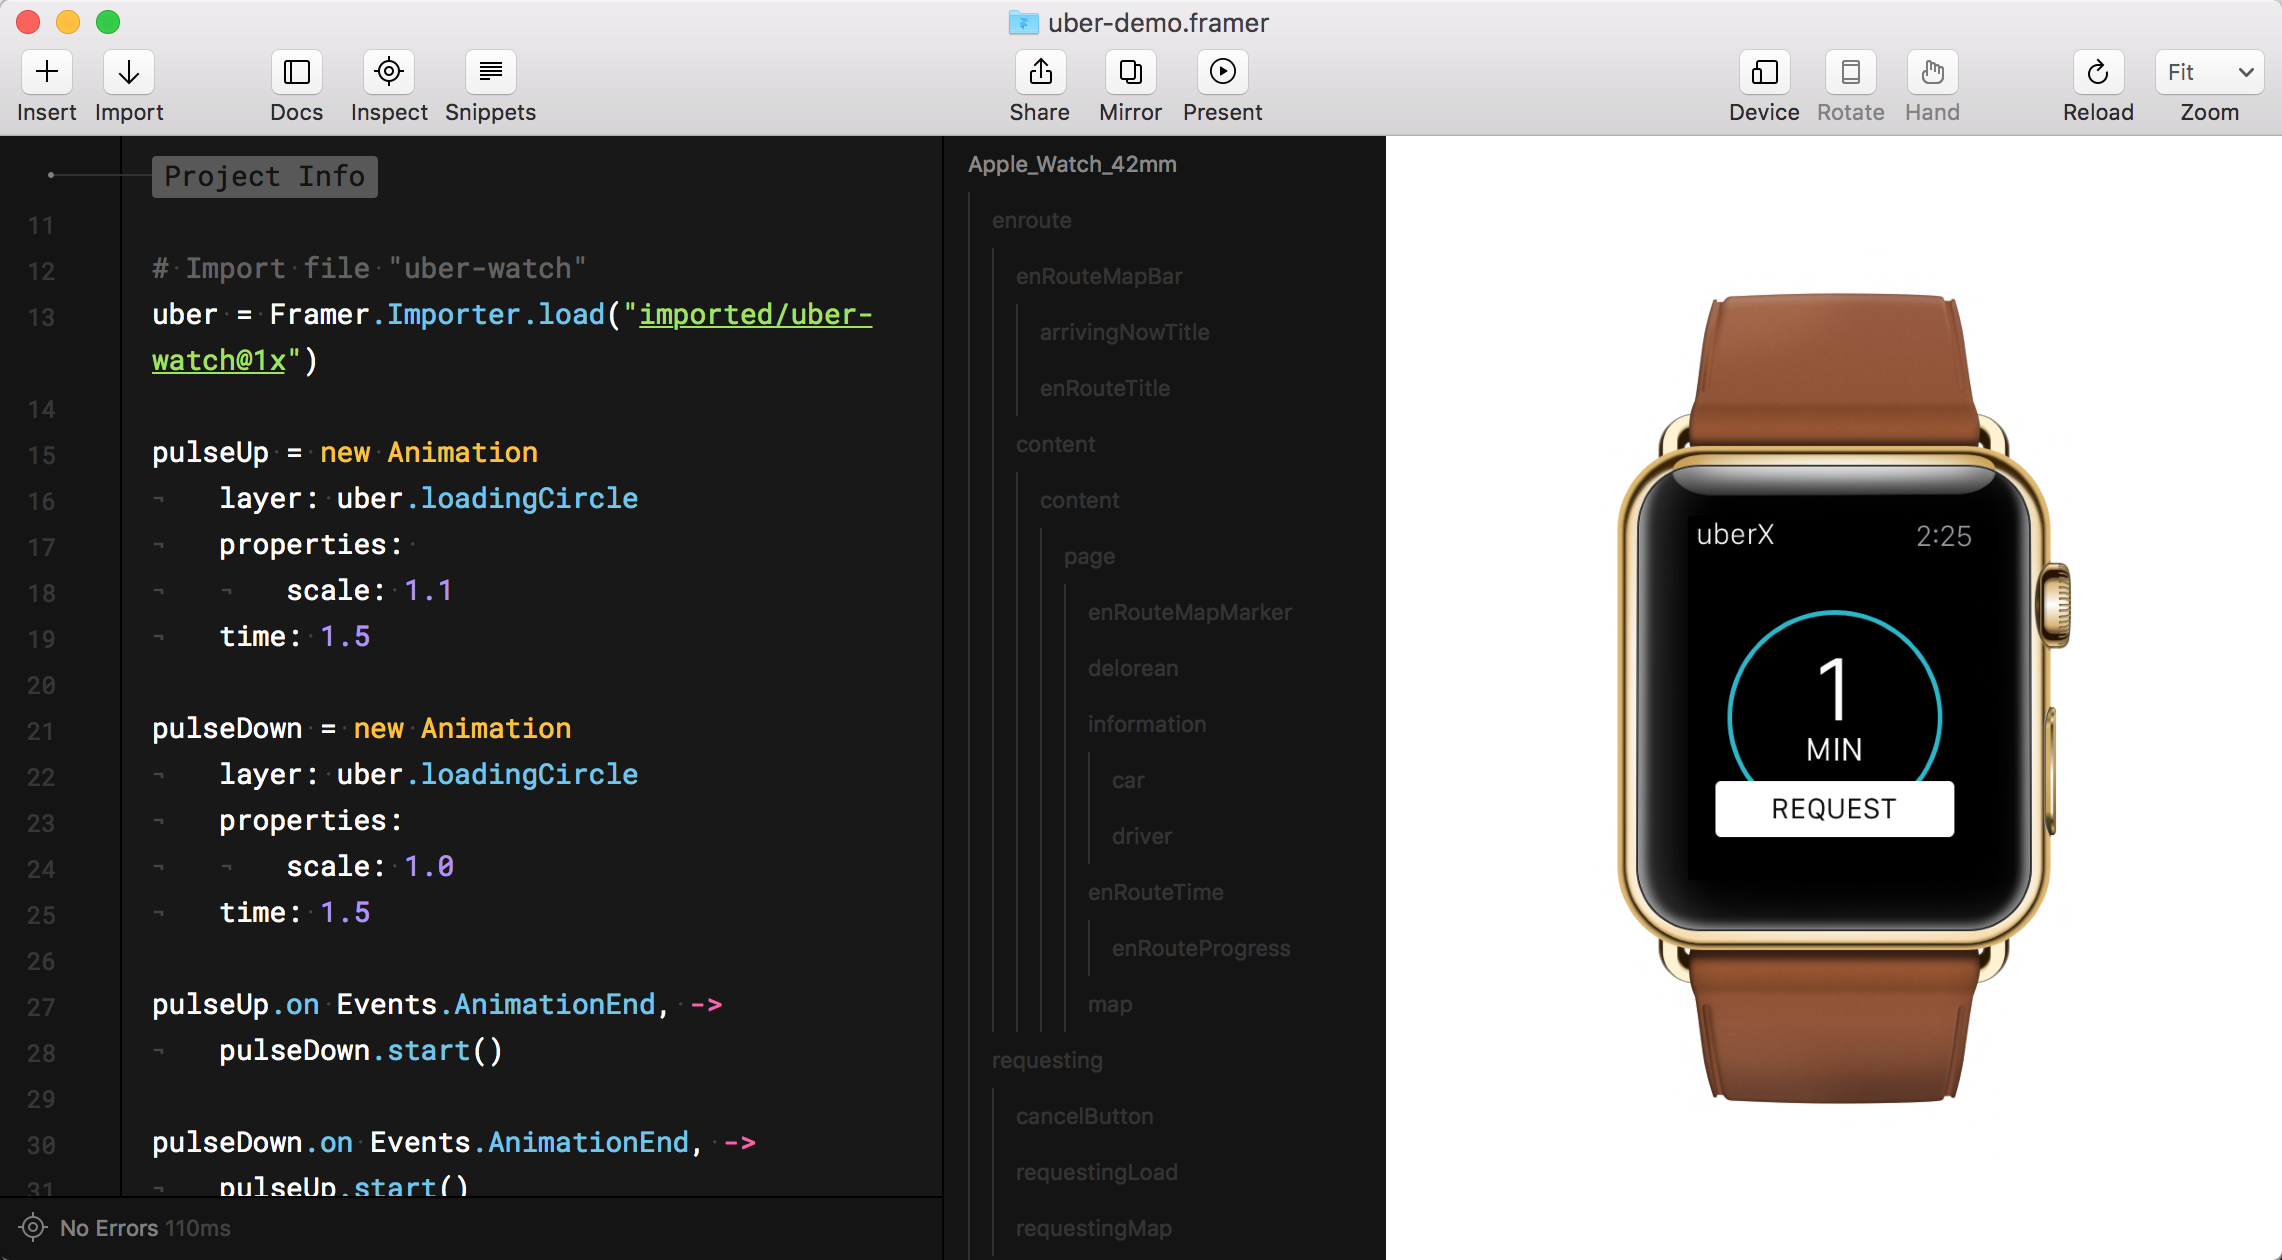Open the Docs panel
The image size is (2282, 1260).
tap(297, 72)
